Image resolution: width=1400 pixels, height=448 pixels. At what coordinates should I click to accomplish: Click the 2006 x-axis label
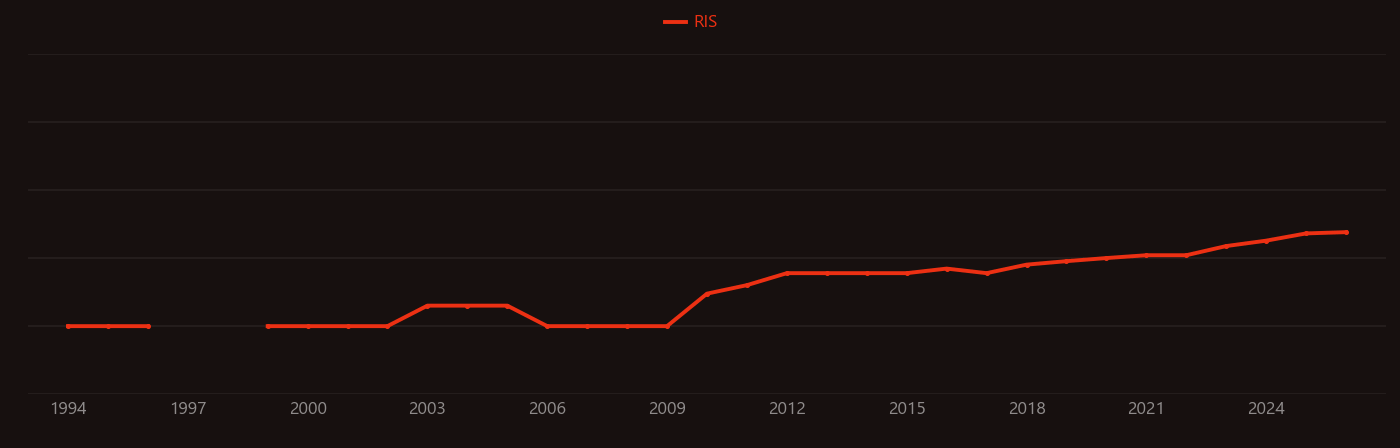pyautogui.click(x=547, y=409)
